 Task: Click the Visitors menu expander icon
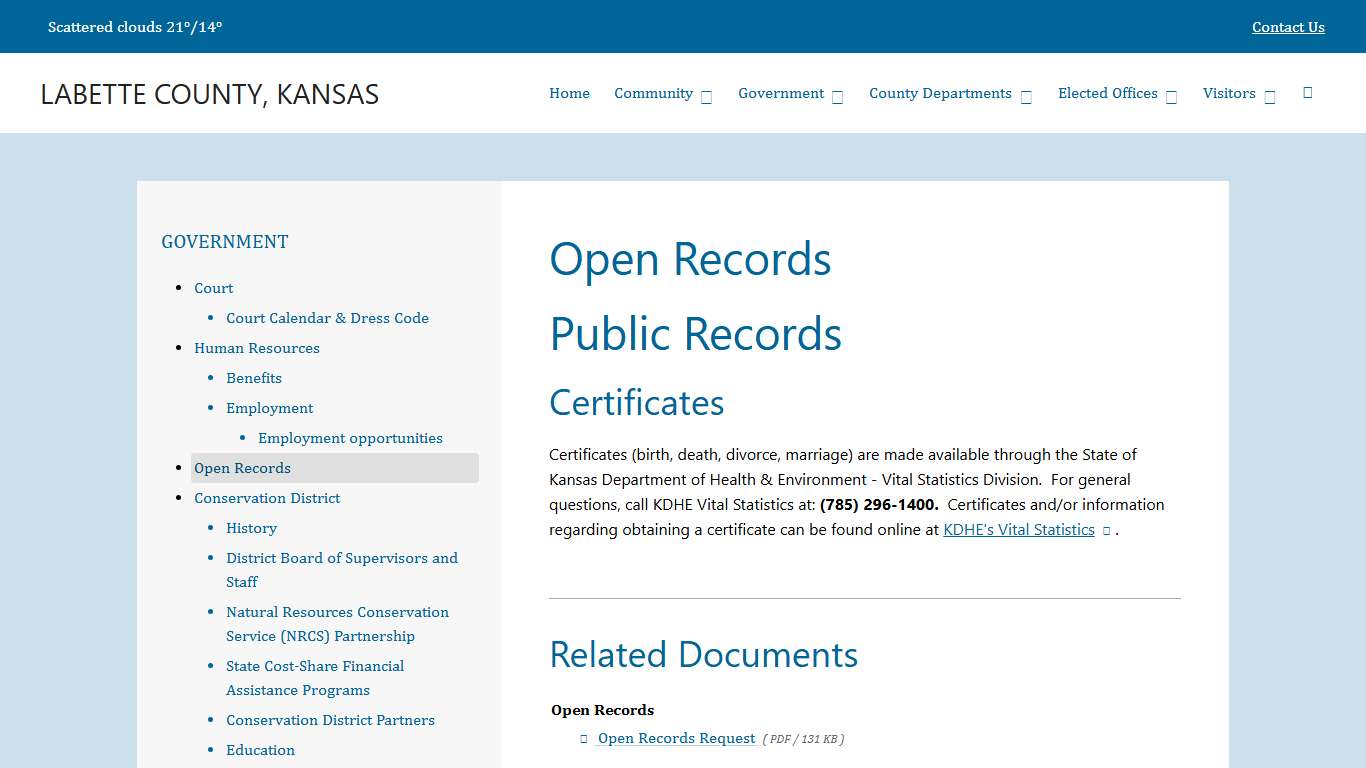click(x=1270, y=96)
